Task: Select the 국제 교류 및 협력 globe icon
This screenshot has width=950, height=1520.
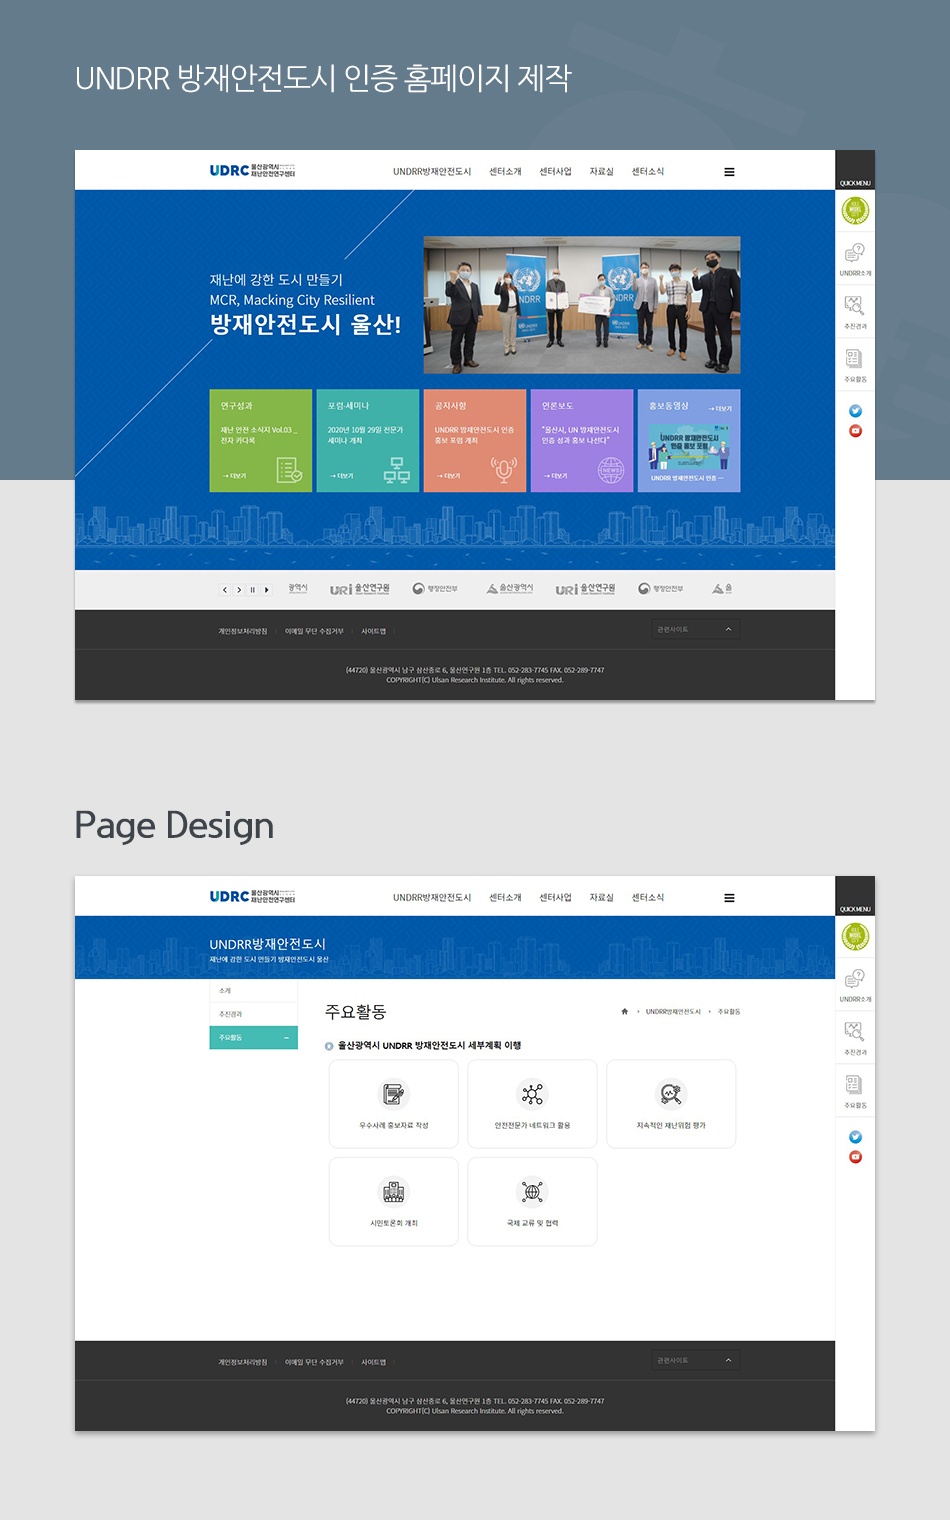Action: 532,1192
